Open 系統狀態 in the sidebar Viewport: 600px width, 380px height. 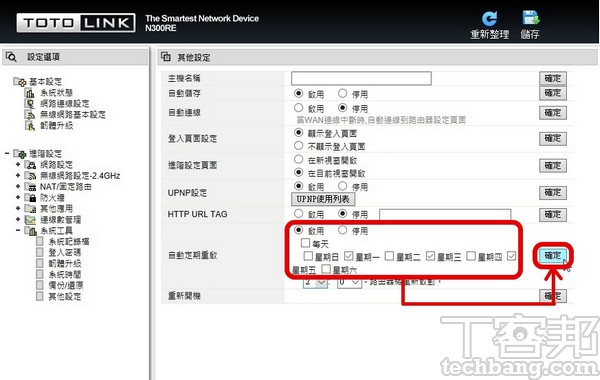[56, 93]
